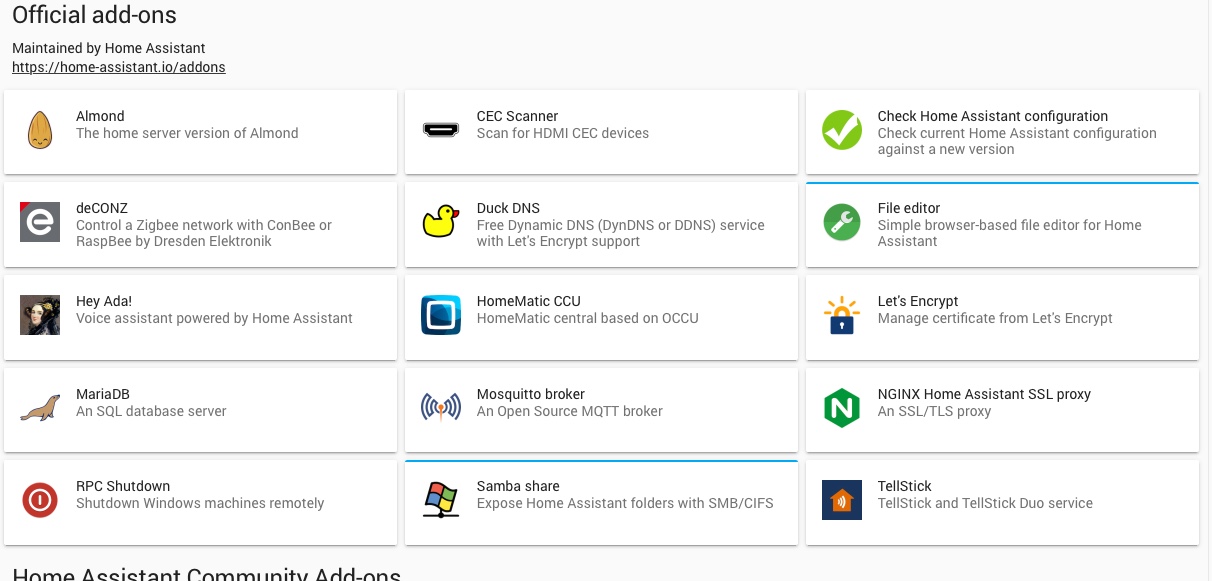Select NGINX Home Assistant SSL proxy title

[x=984, y=394]
